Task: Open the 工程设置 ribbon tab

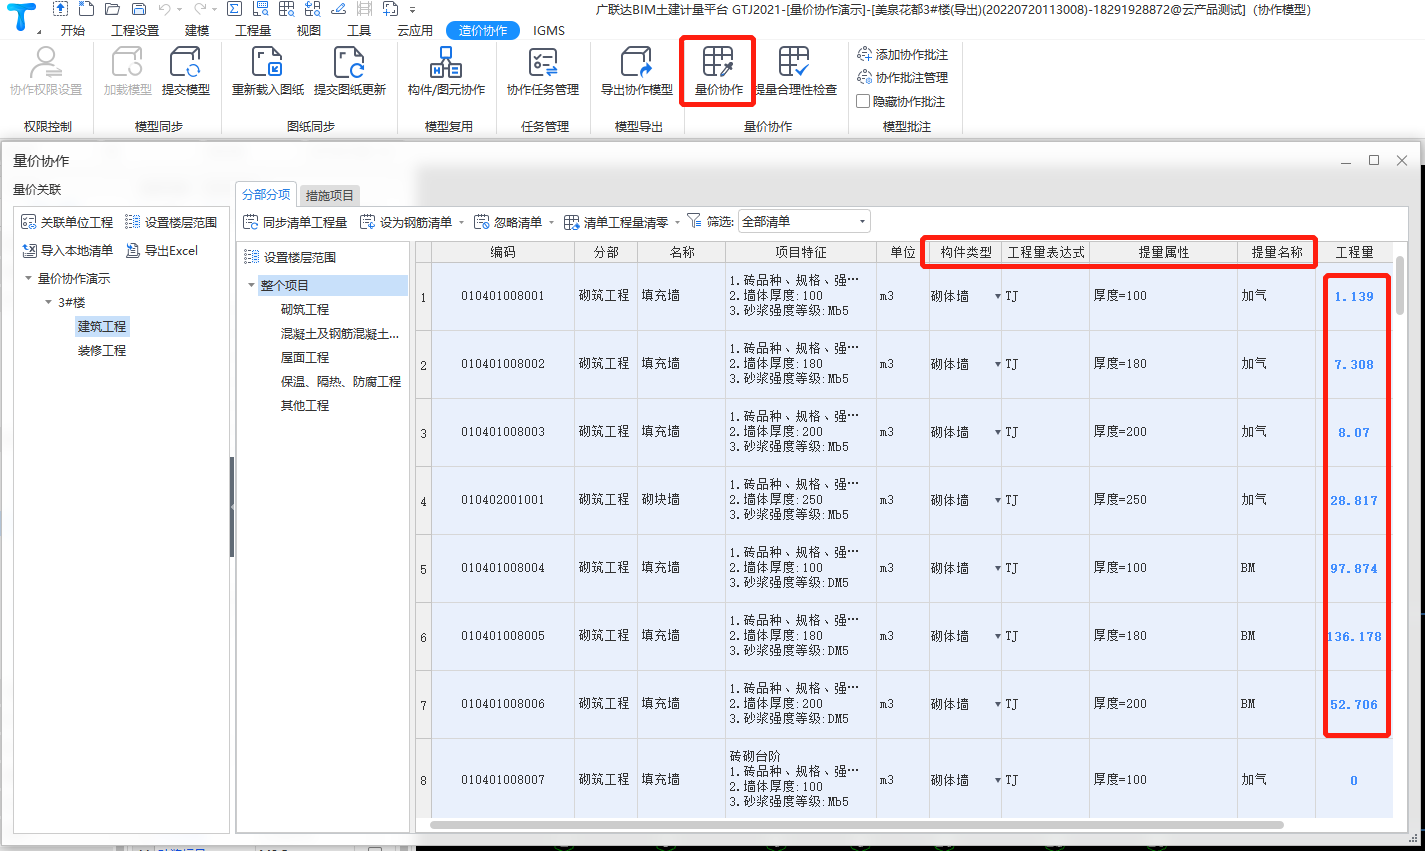Action: [135, 30]
